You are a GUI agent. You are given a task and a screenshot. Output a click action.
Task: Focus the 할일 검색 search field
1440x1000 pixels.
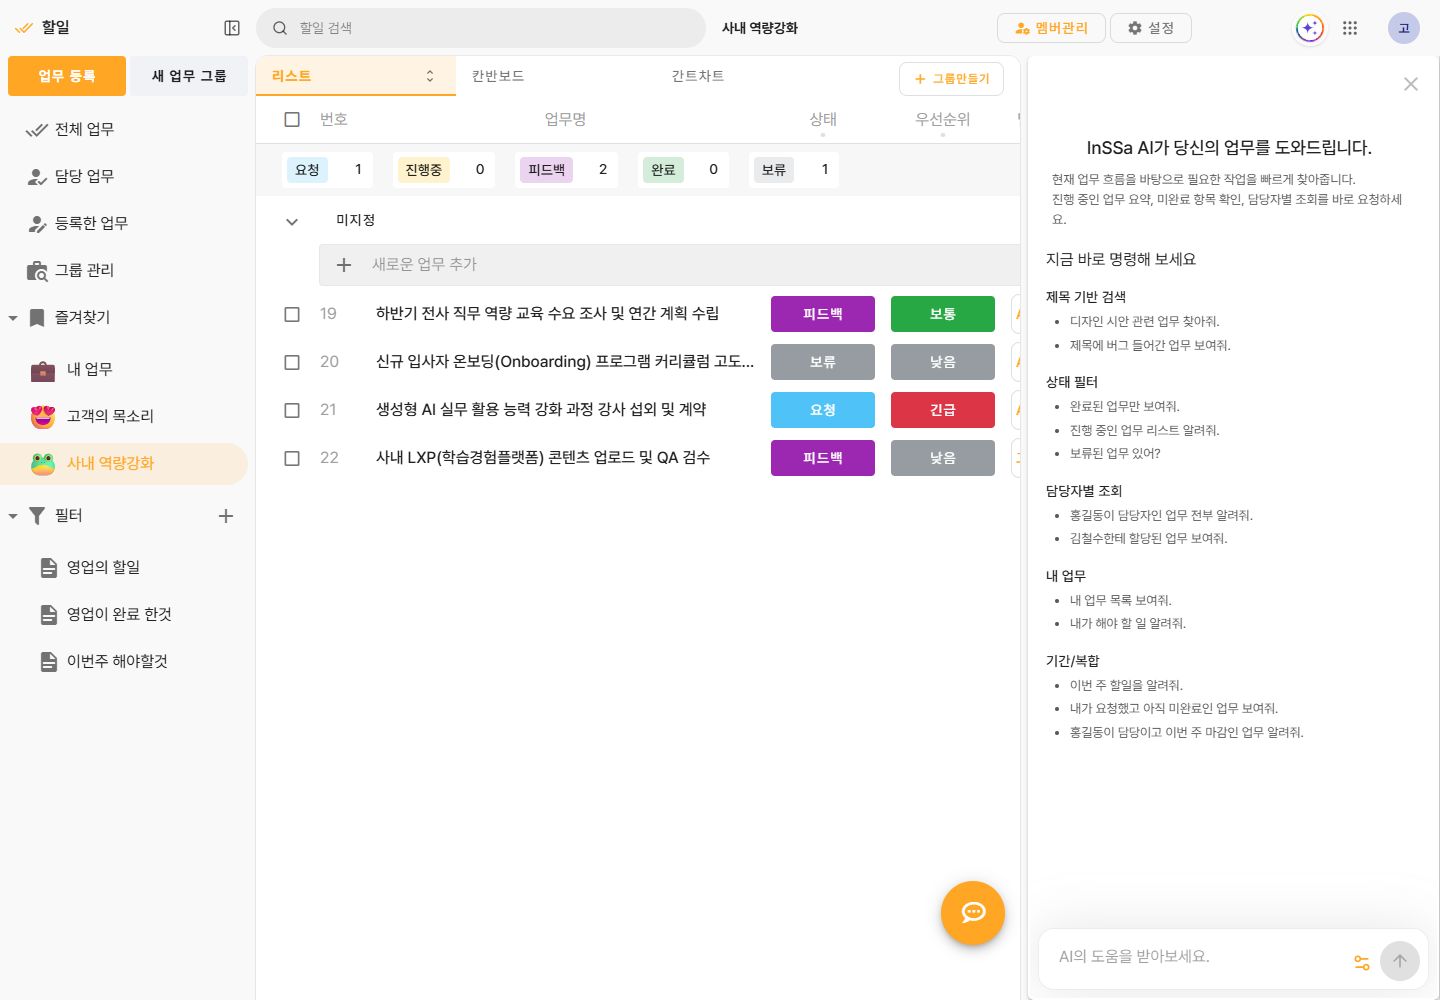tap(481, 28)
